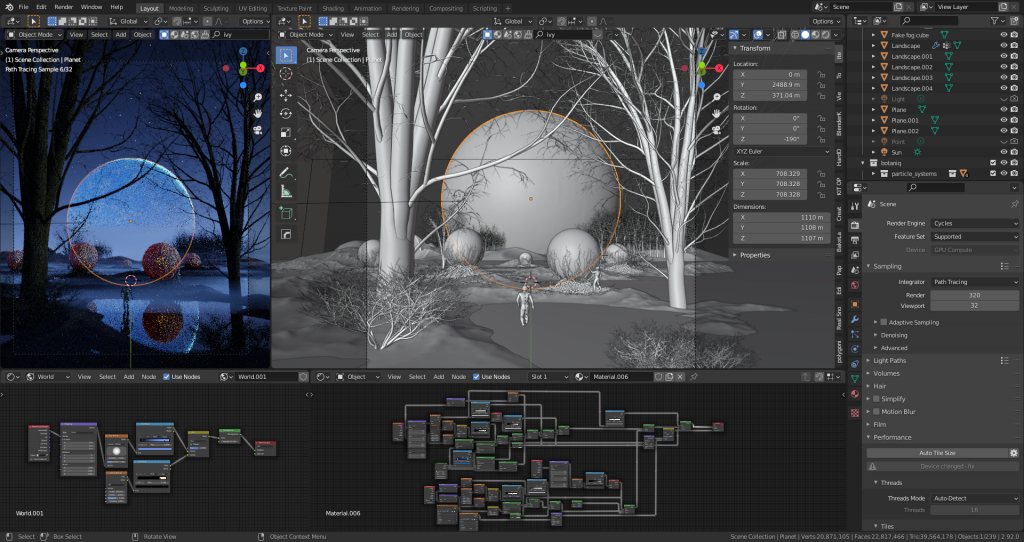Click the Render samples field 320
This screenshot has height=542, width=1024.
(975, 295)
